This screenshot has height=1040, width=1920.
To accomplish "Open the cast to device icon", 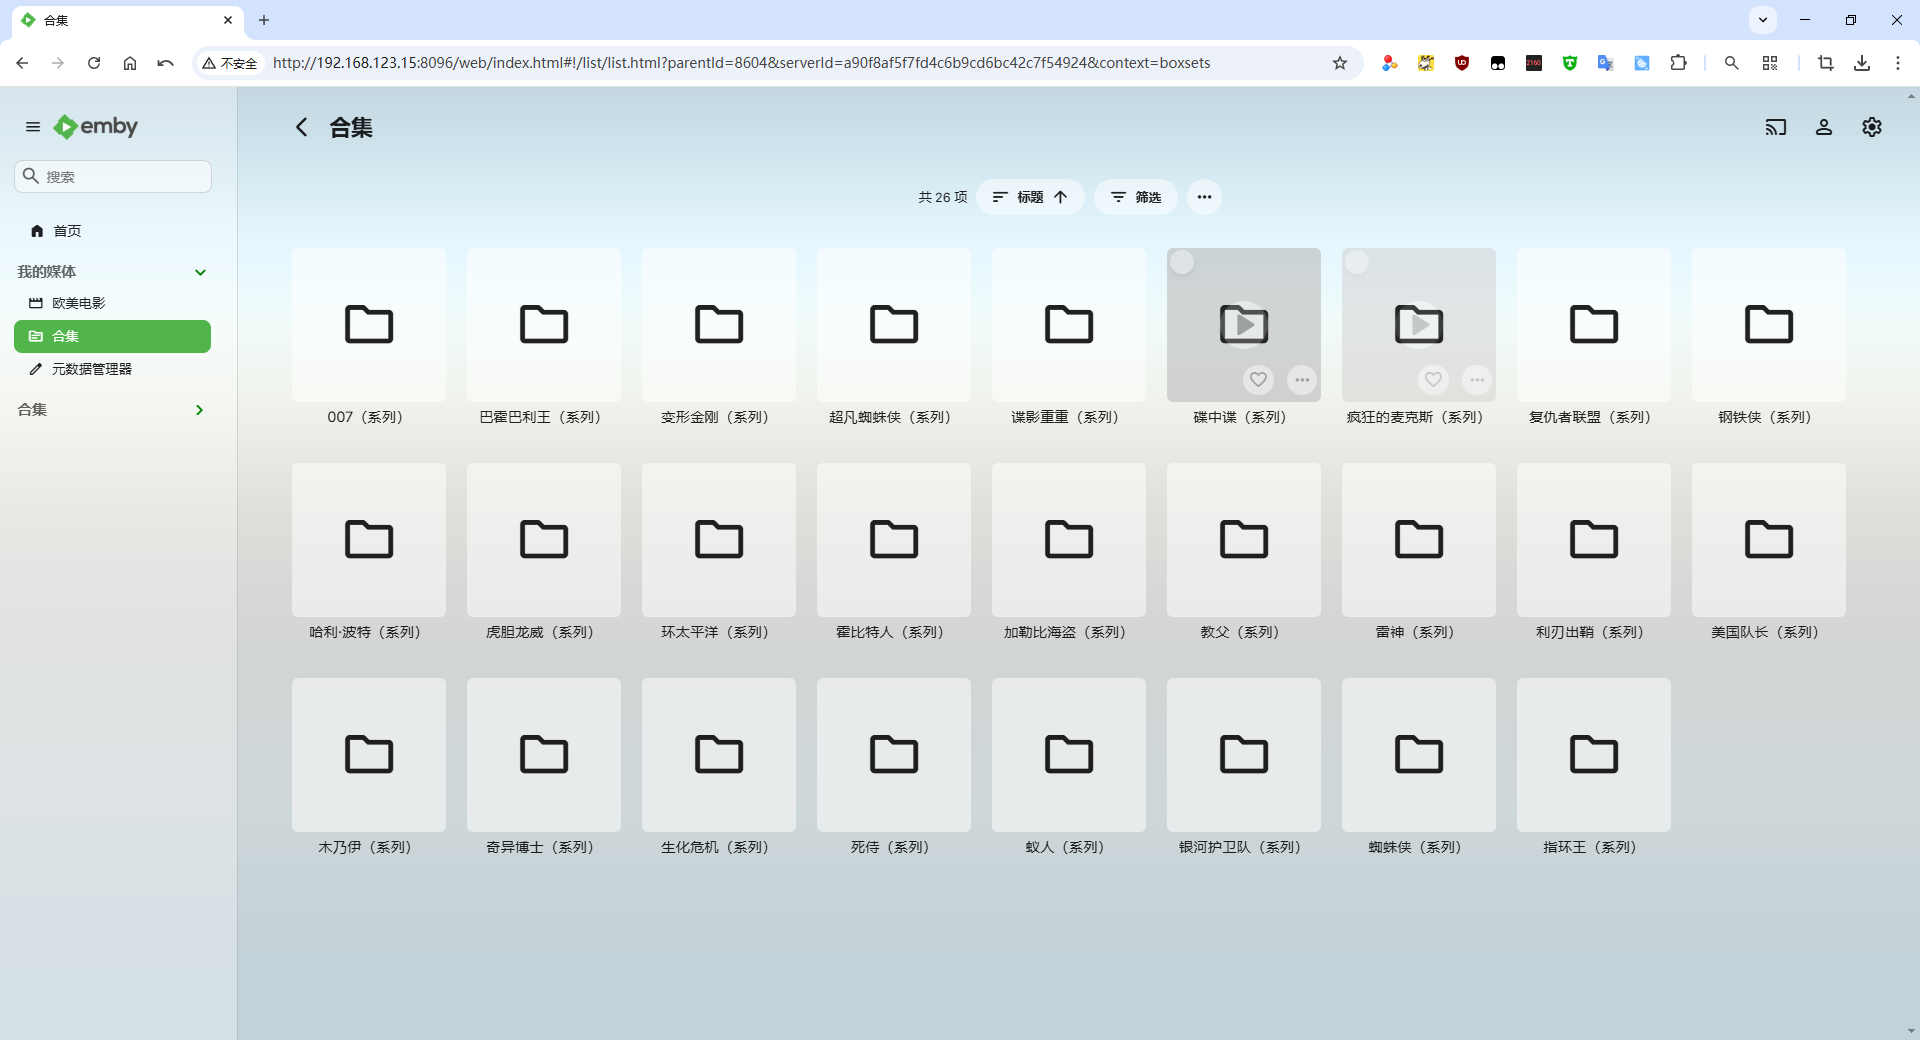I will click(1776, 127).
